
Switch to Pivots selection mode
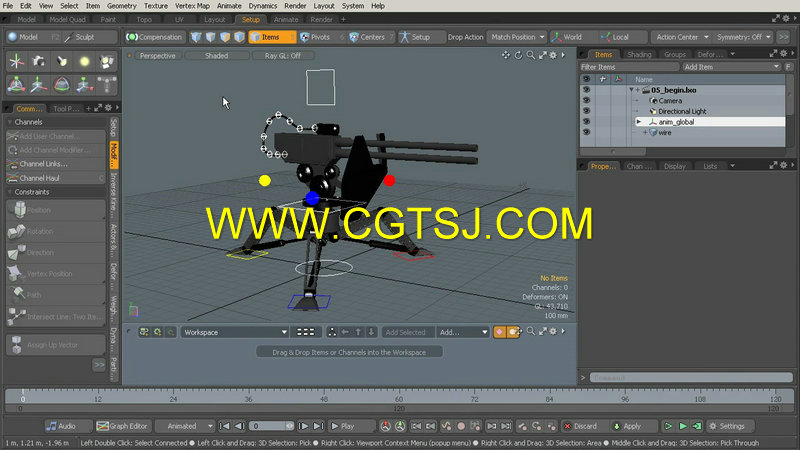click(x=319, y=37)
